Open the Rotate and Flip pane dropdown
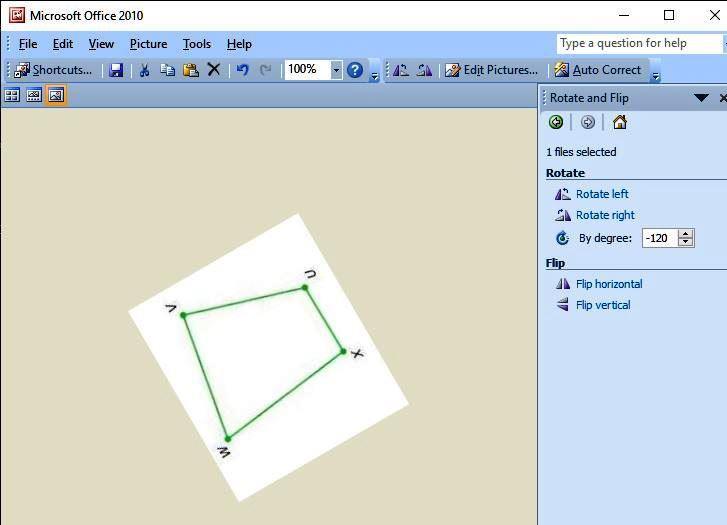 tap(701, 98)
